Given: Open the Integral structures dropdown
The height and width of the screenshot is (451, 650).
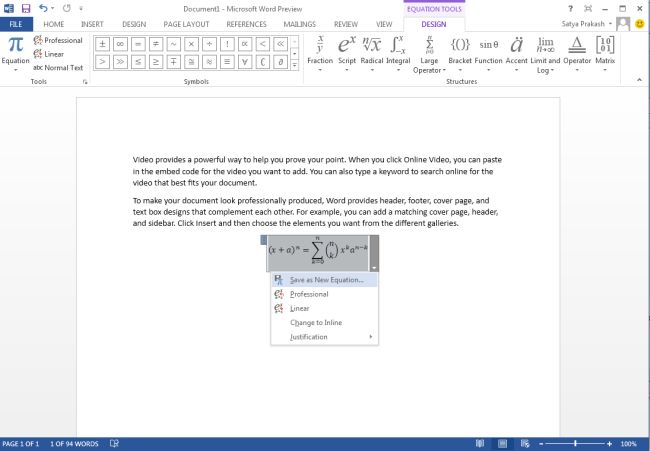Looking at the screenshot, I should coord(398,54).
